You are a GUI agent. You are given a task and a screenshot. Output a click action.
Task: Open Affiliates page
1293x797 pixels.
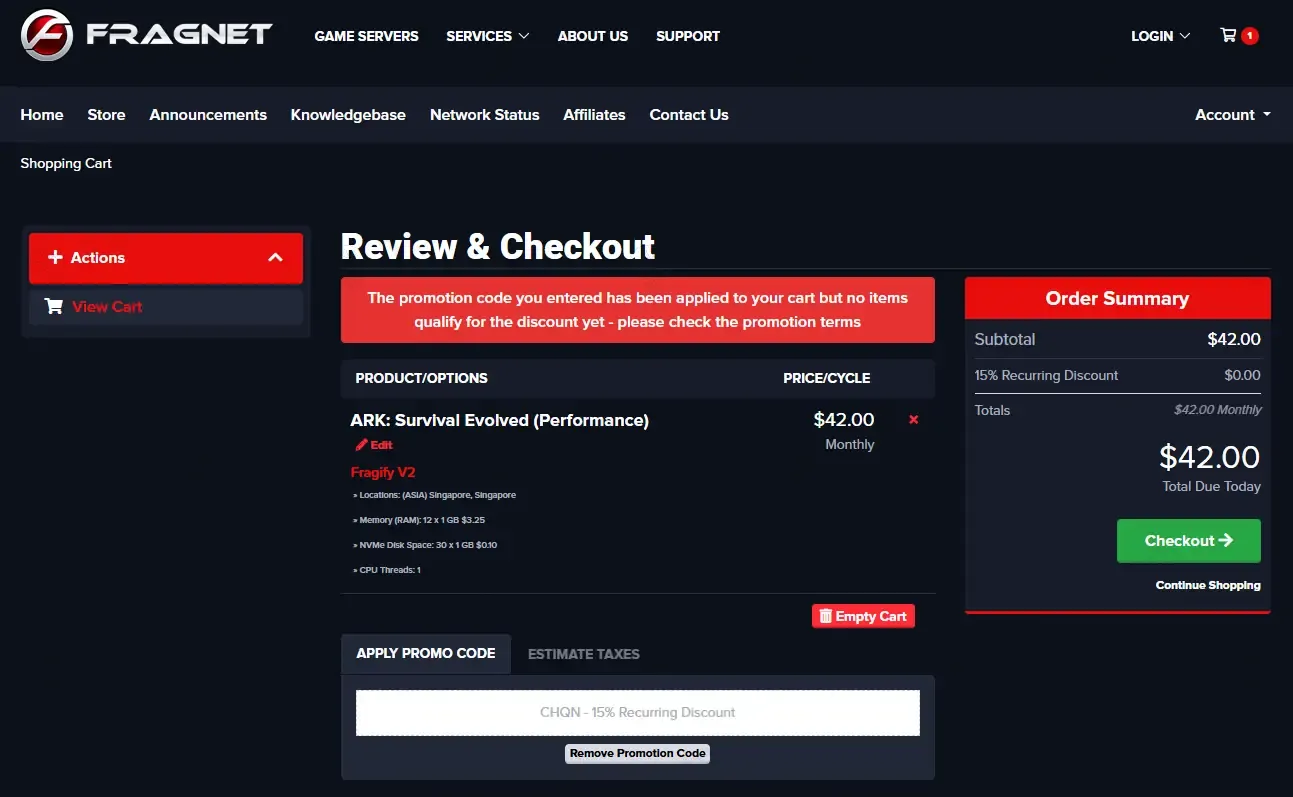pos(594,115)
